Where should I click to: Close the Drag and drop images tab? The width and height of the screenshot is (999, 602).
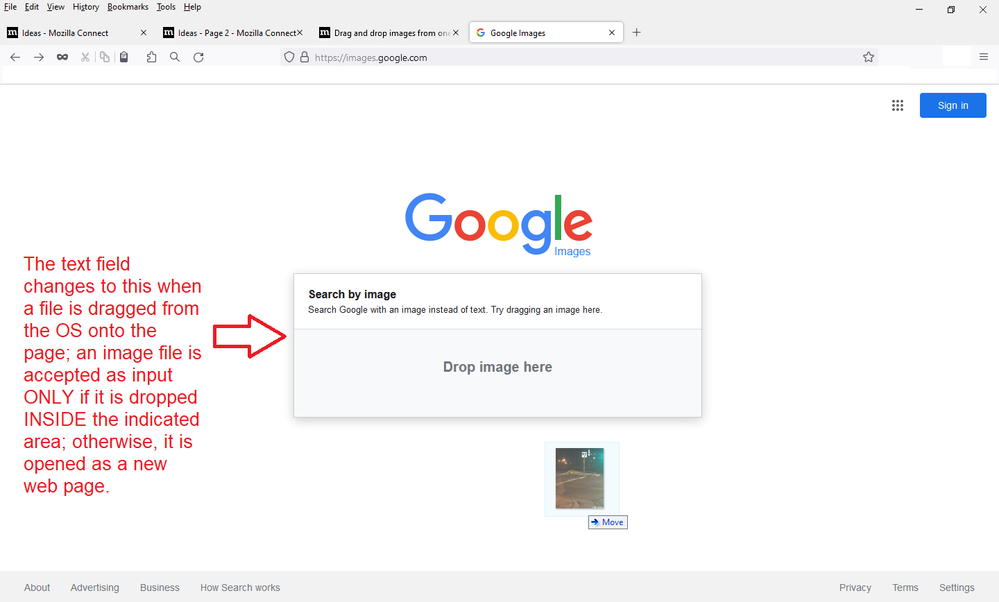(x=455, y=33)
